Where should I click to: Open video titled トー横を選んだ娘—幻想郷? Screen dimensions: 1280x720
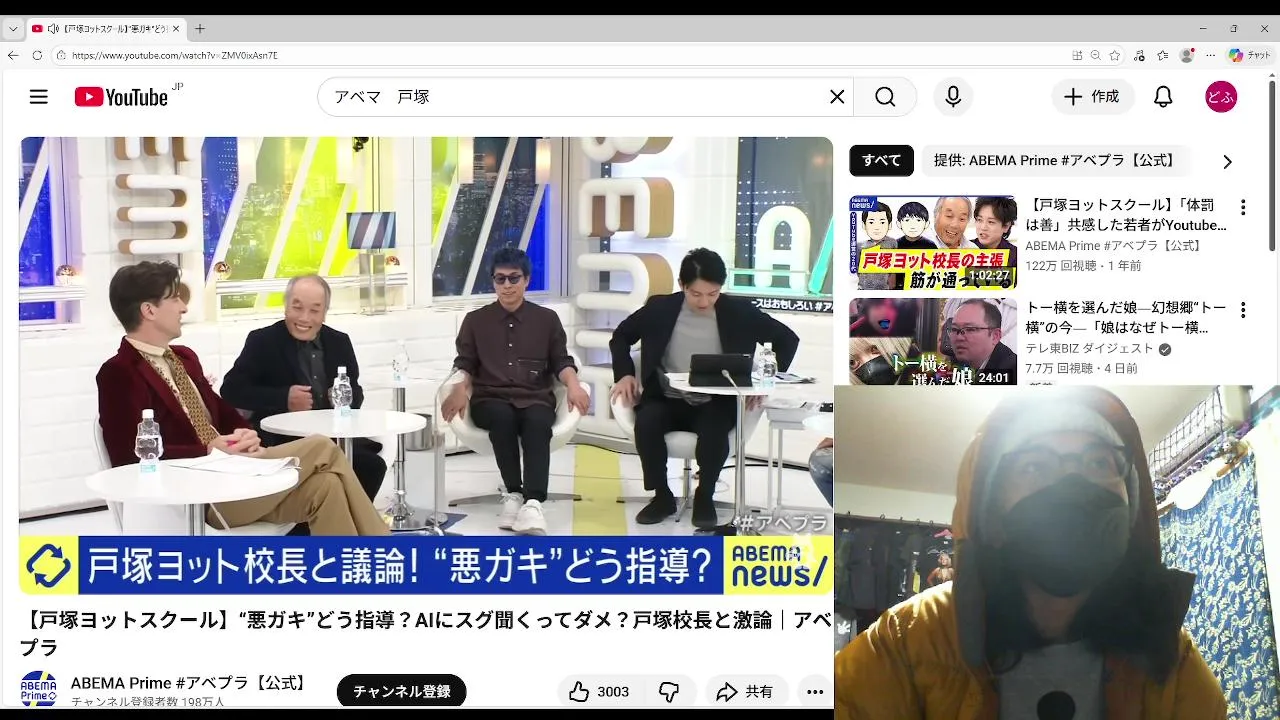[1126, 318]
